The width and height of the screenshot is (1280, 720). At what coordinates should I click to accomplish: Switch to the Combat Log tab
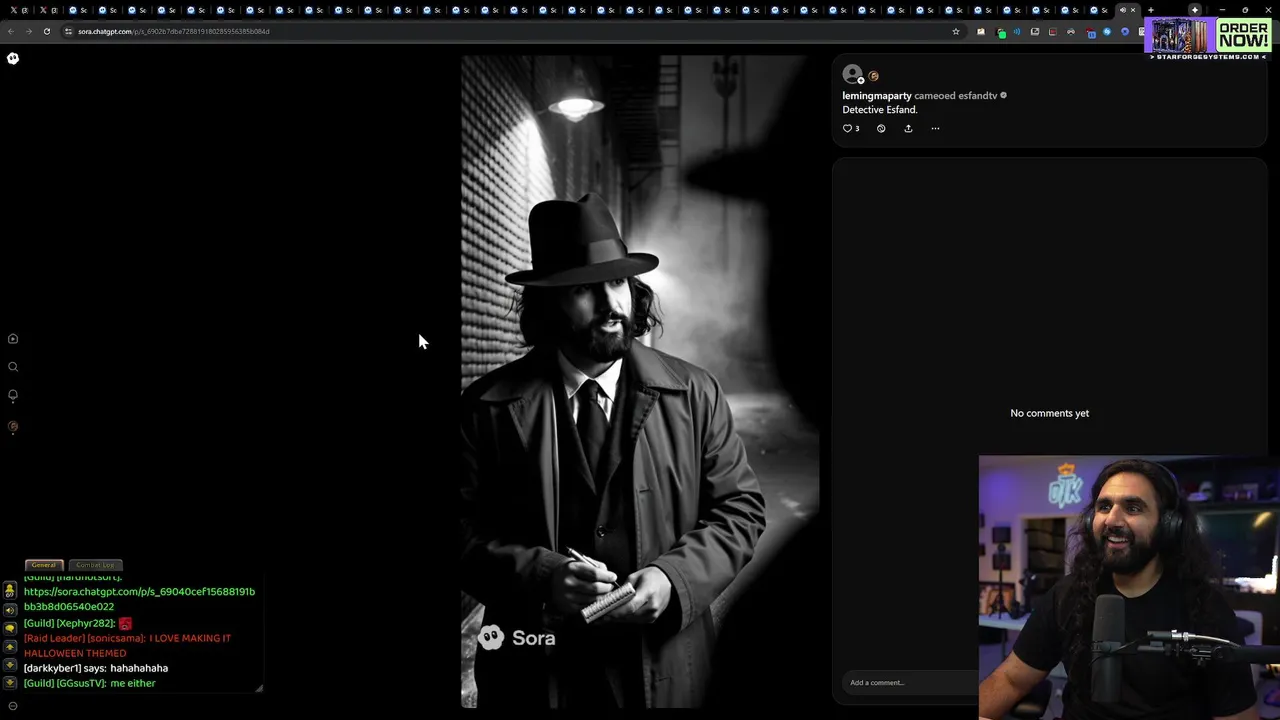pyautogui.click(x=95, y=565)
